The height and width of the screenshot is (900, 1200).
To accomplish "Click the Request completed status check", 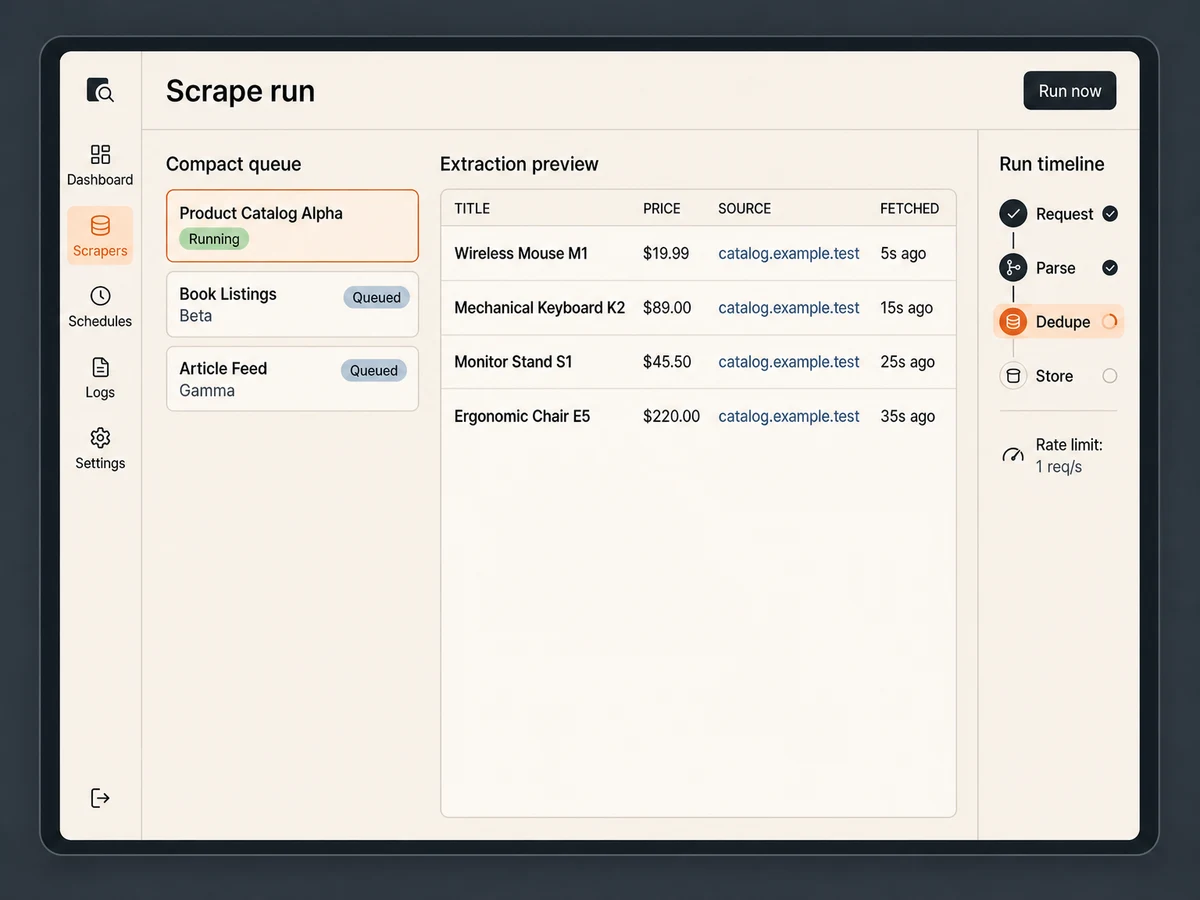I will pyautogui.click(x=1110, y=214).
